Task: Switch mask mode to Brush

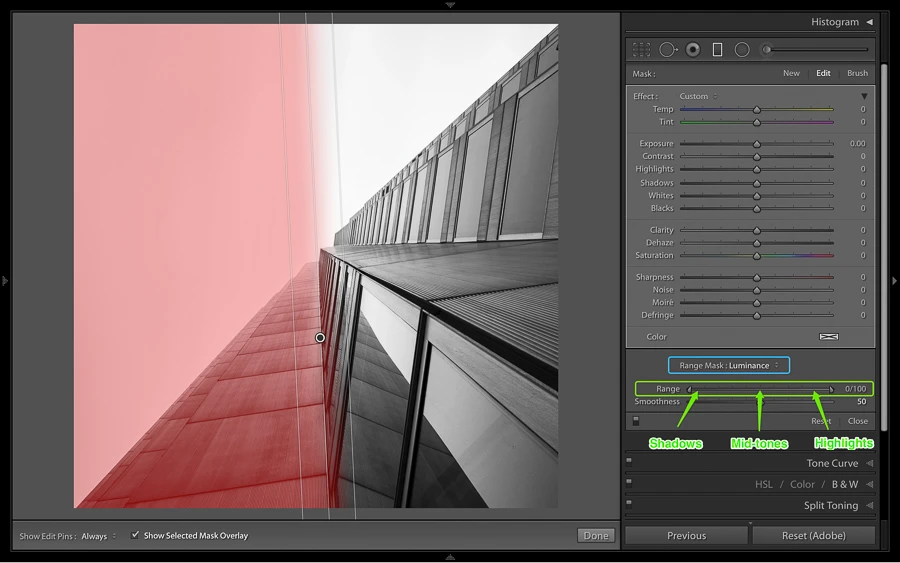Action: click(x=858, y=73)
